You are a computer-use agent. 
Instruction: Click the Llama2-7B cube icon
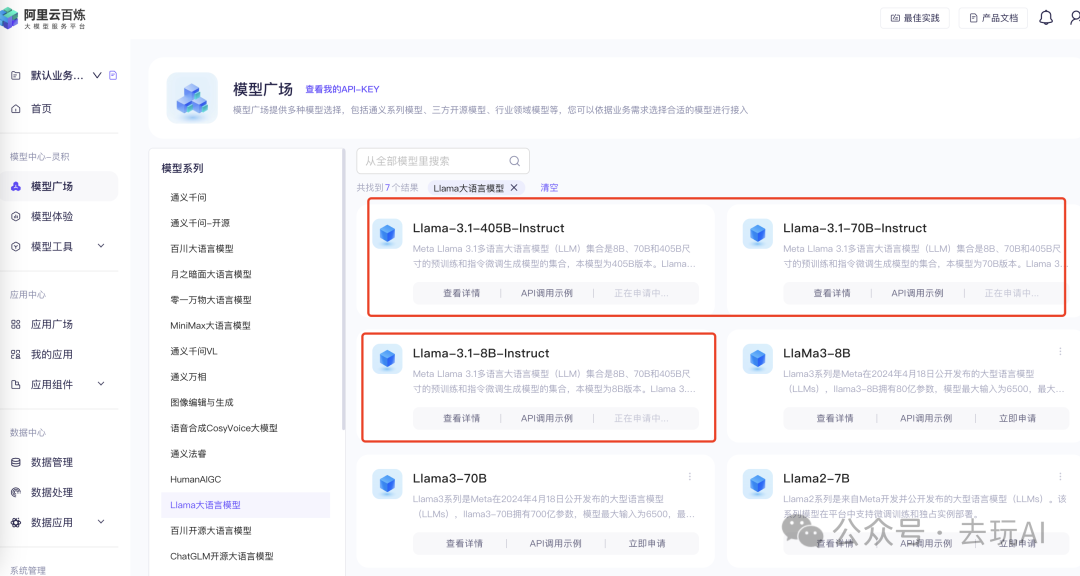pos(758,484)
